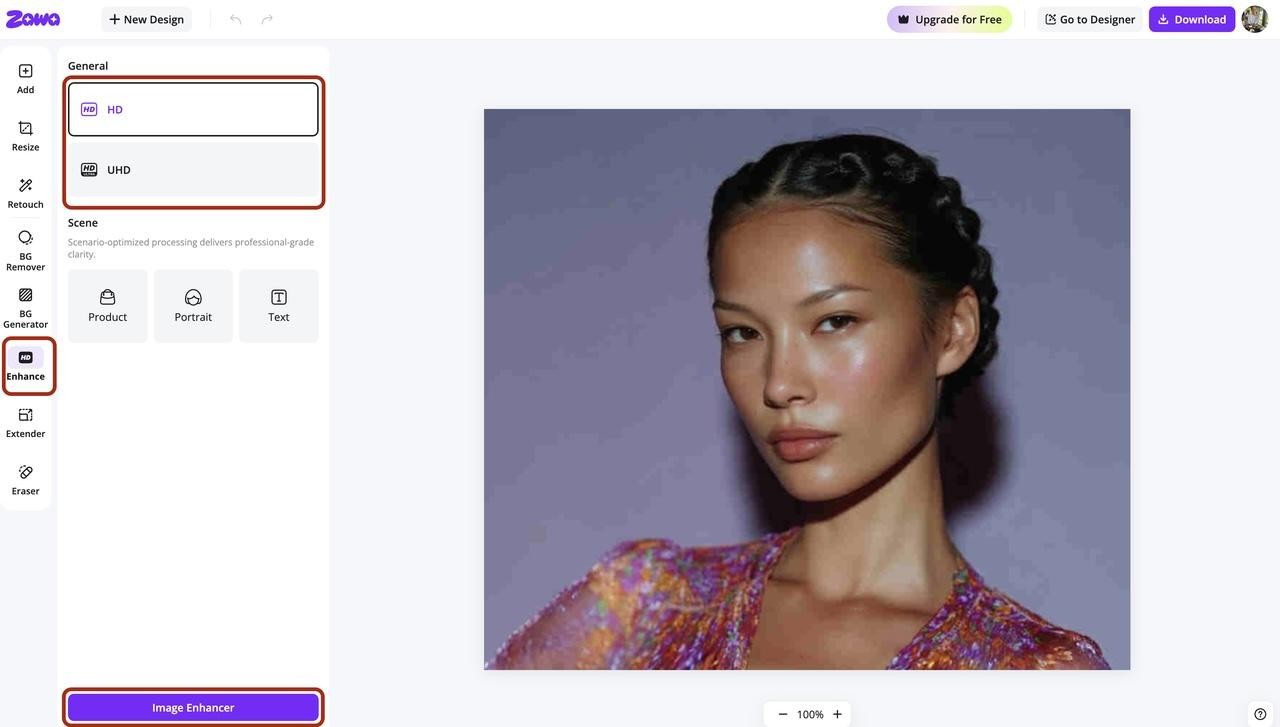Choose the UHD enhancement option

coord(193,169)
